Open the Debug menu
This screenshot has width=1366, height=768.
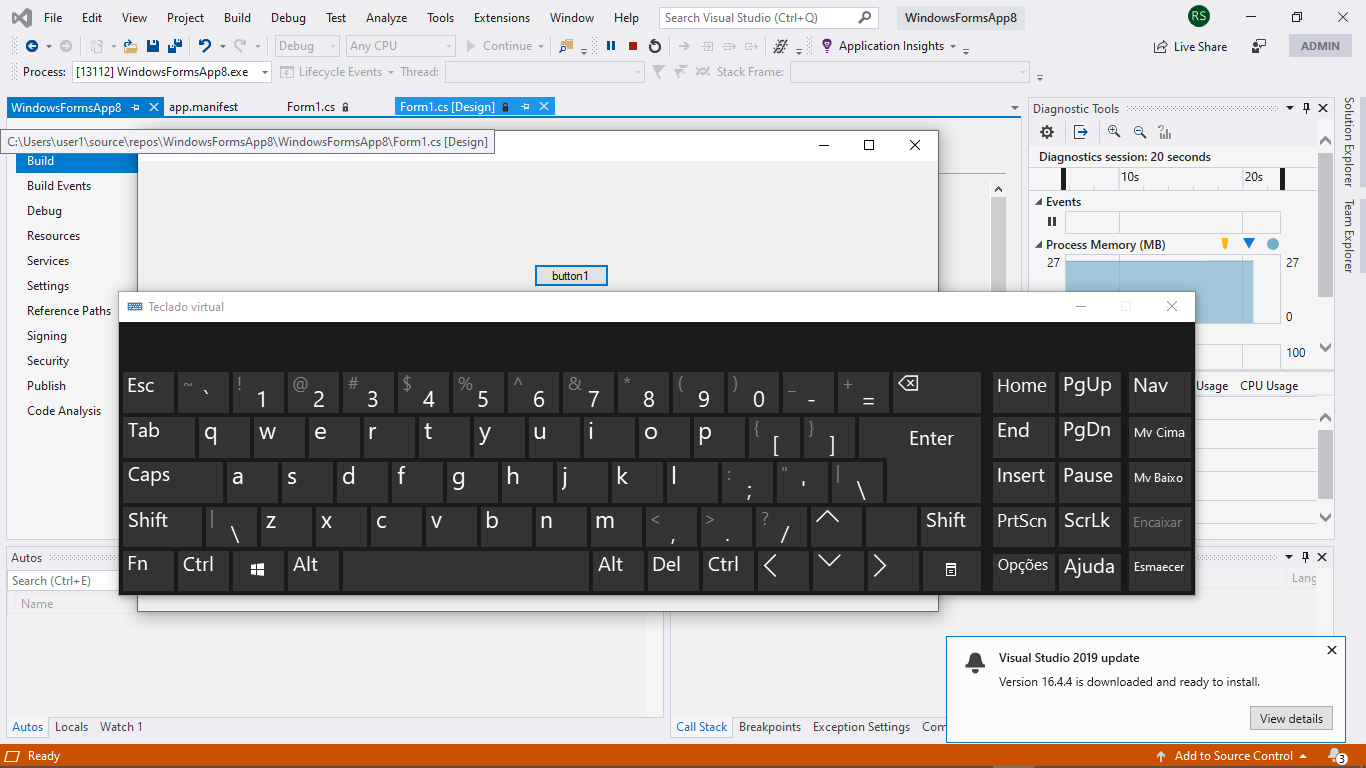tap(288, 18)
